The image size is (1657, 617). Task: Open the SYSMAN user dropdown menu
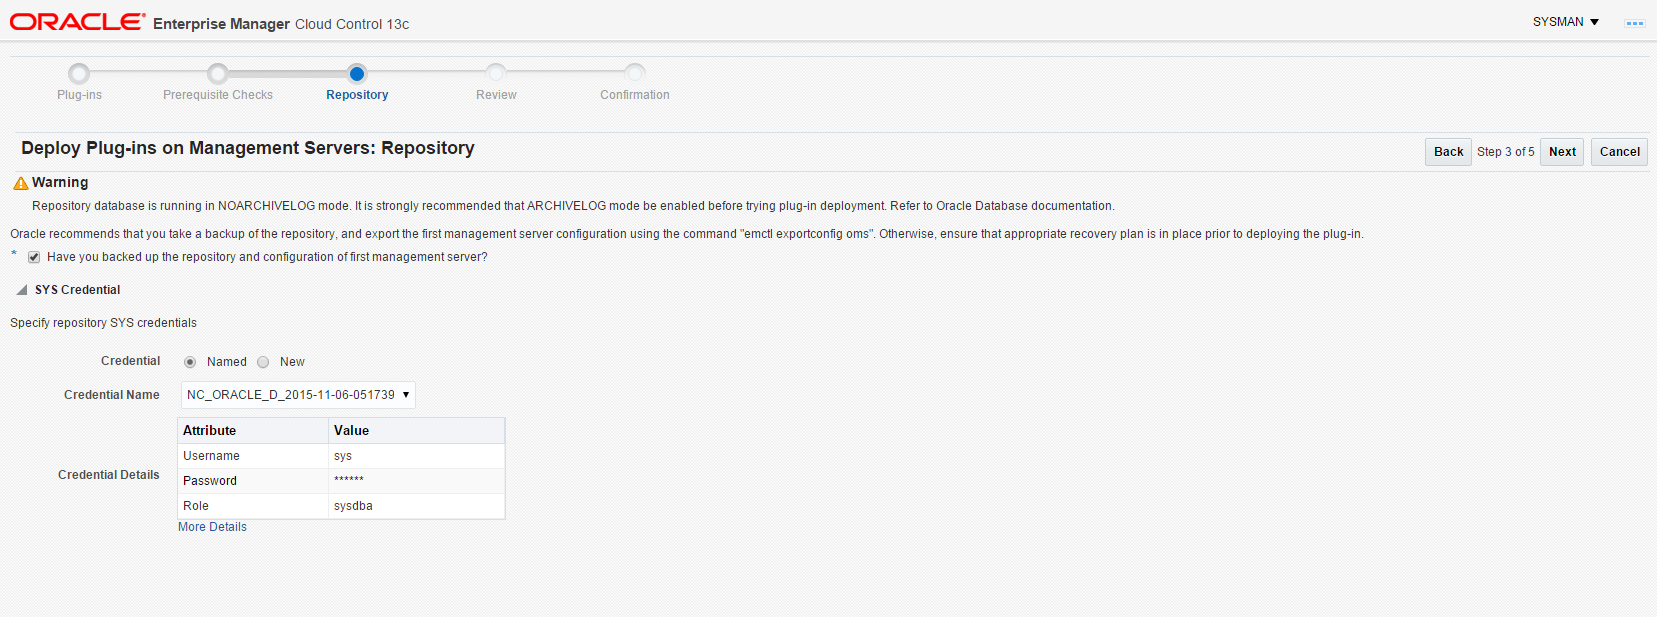click(1566, 22)
